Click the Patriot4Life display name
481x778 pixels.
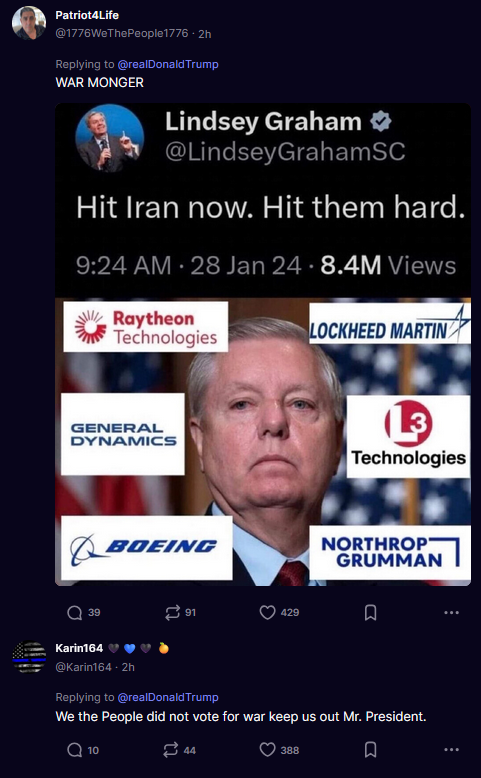click(x=87, y=15)
